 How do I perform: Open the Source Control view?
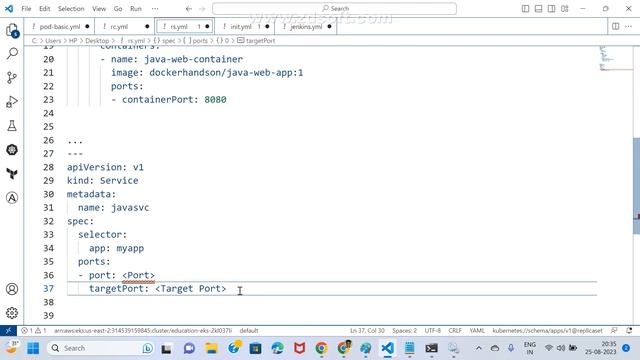[12, 78]
